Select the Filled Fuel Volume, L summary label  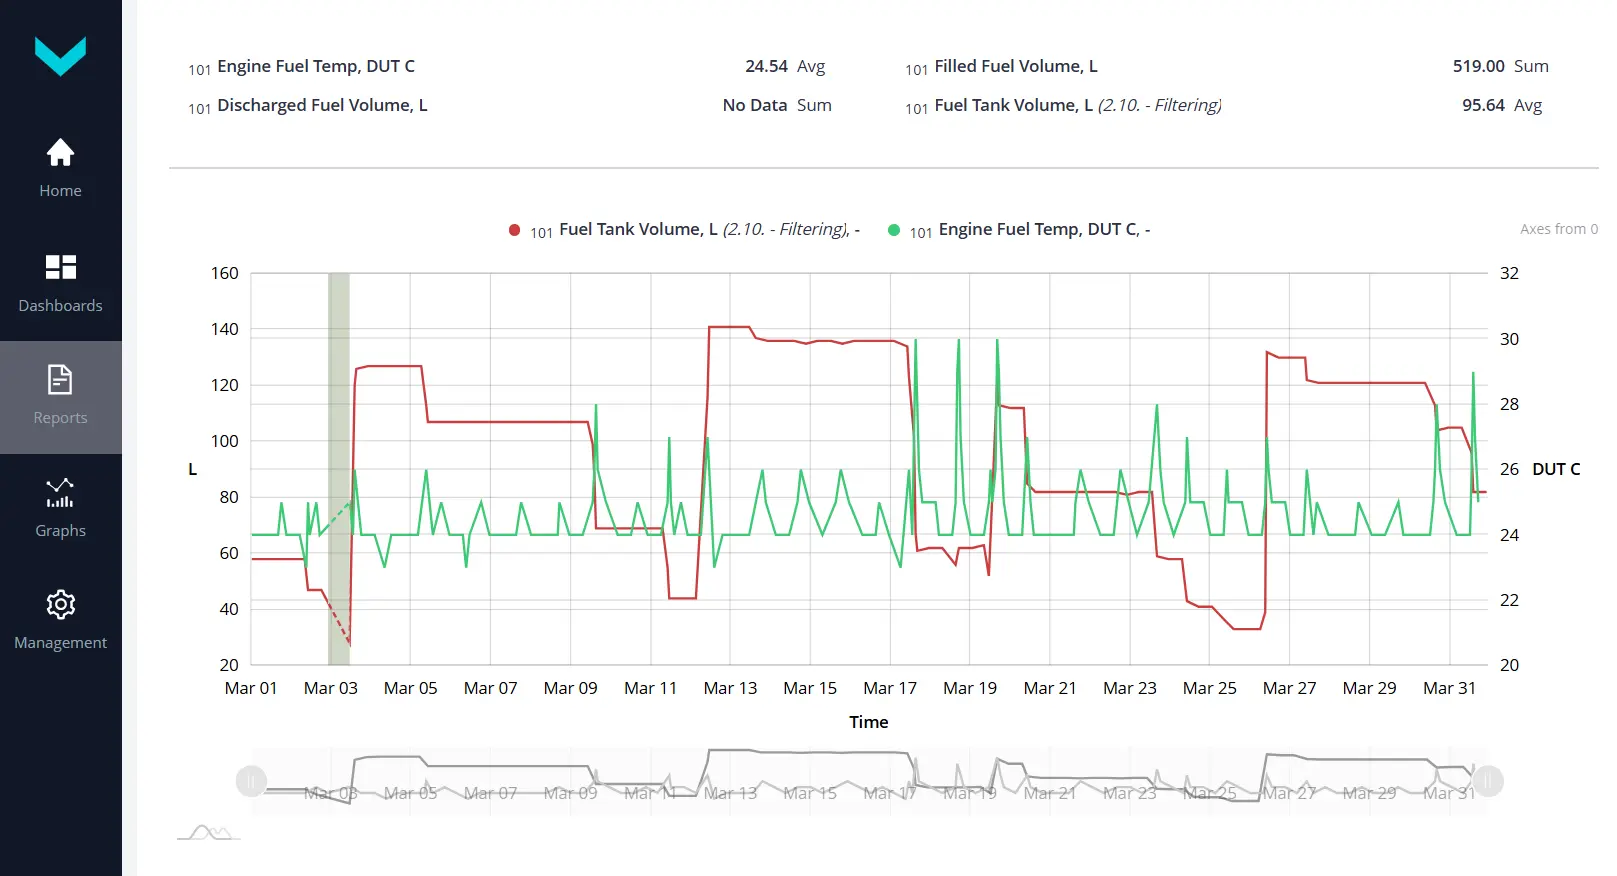(x=1016, y=66)
